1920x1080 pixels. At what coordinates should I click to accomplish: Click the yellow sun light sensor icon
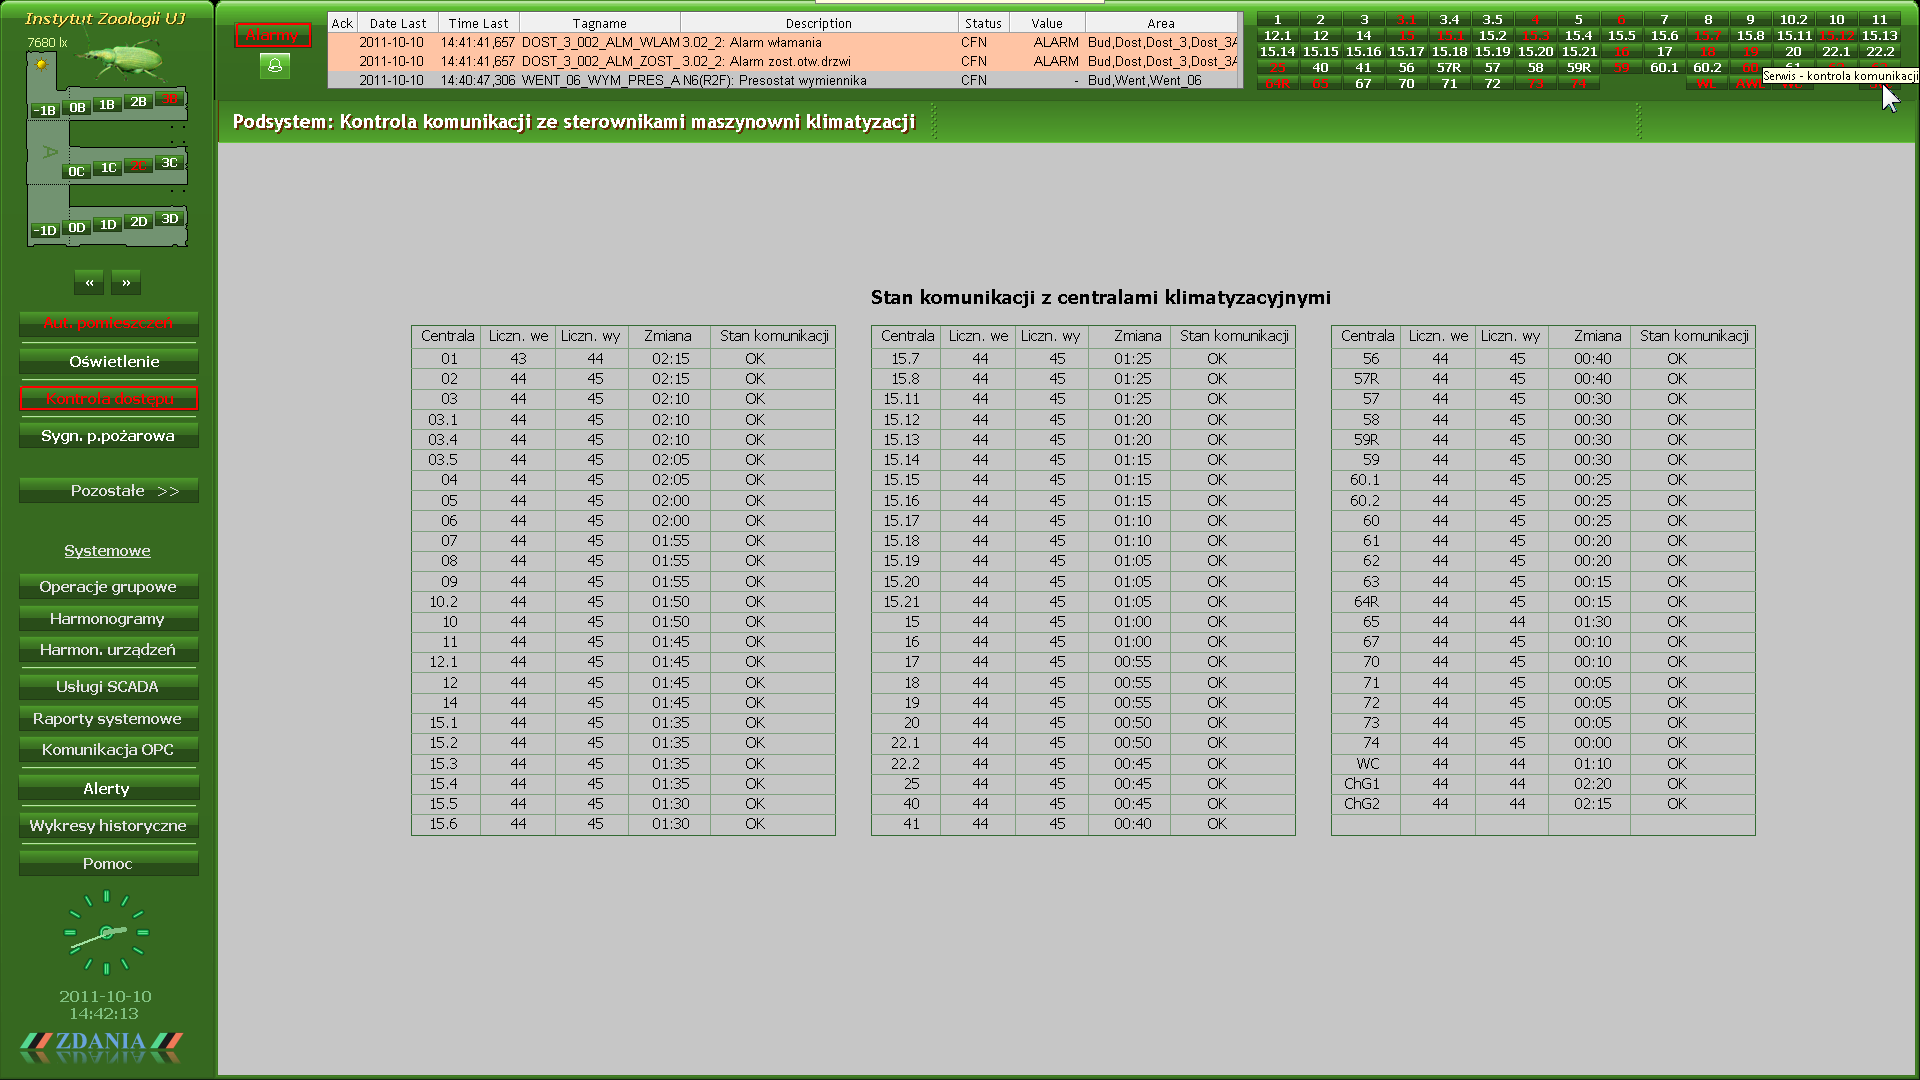[41, 65]
